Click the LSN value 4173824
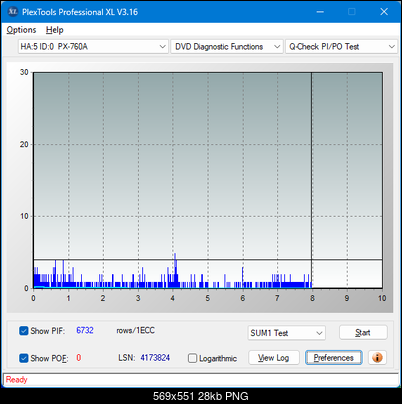The image size is (402, 404). pos(155,358)
